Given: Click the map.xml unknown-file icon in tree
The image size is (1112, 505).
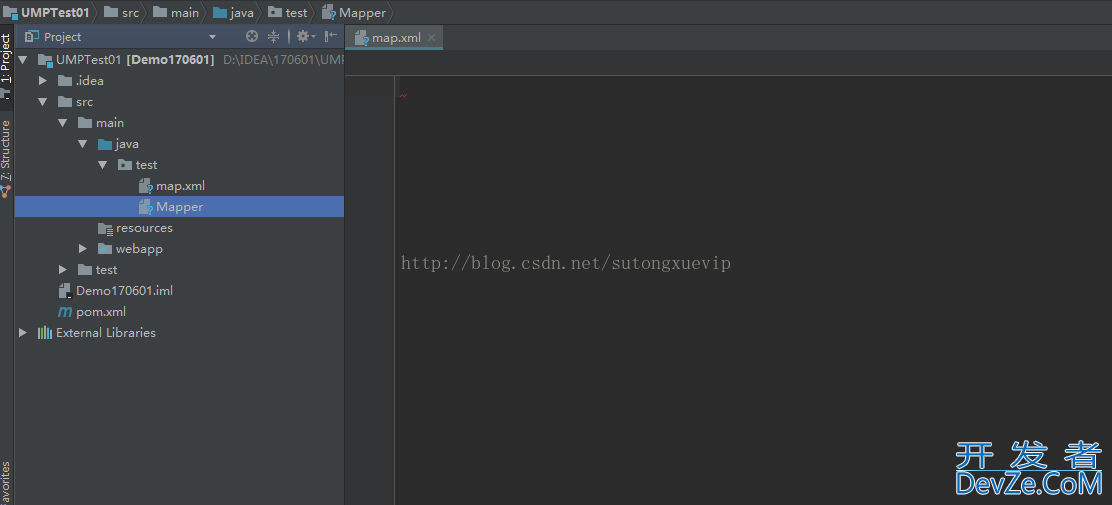Looking at the screenshot, I should pos(145,186).
